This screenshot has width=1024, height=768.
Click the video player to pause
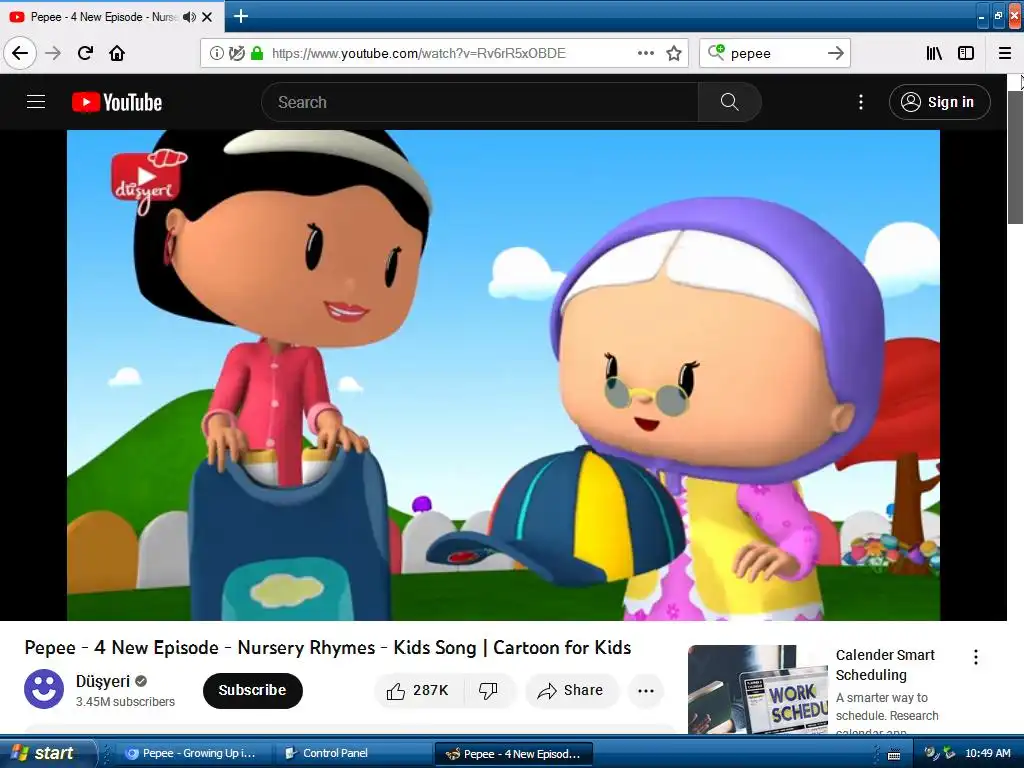[x=503, y=375]
